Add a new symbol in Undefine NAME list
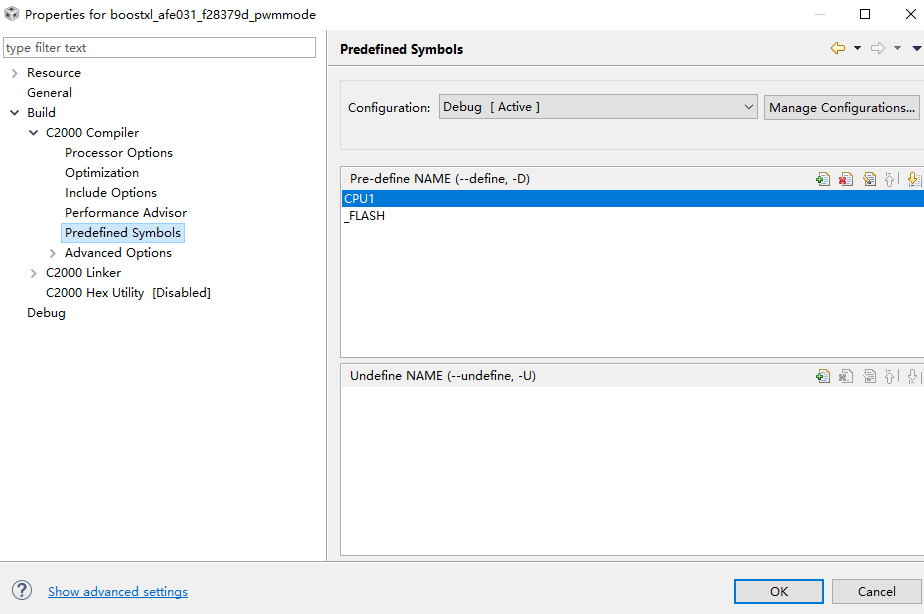Screen dimensions: 924x614 coord(823,376)
